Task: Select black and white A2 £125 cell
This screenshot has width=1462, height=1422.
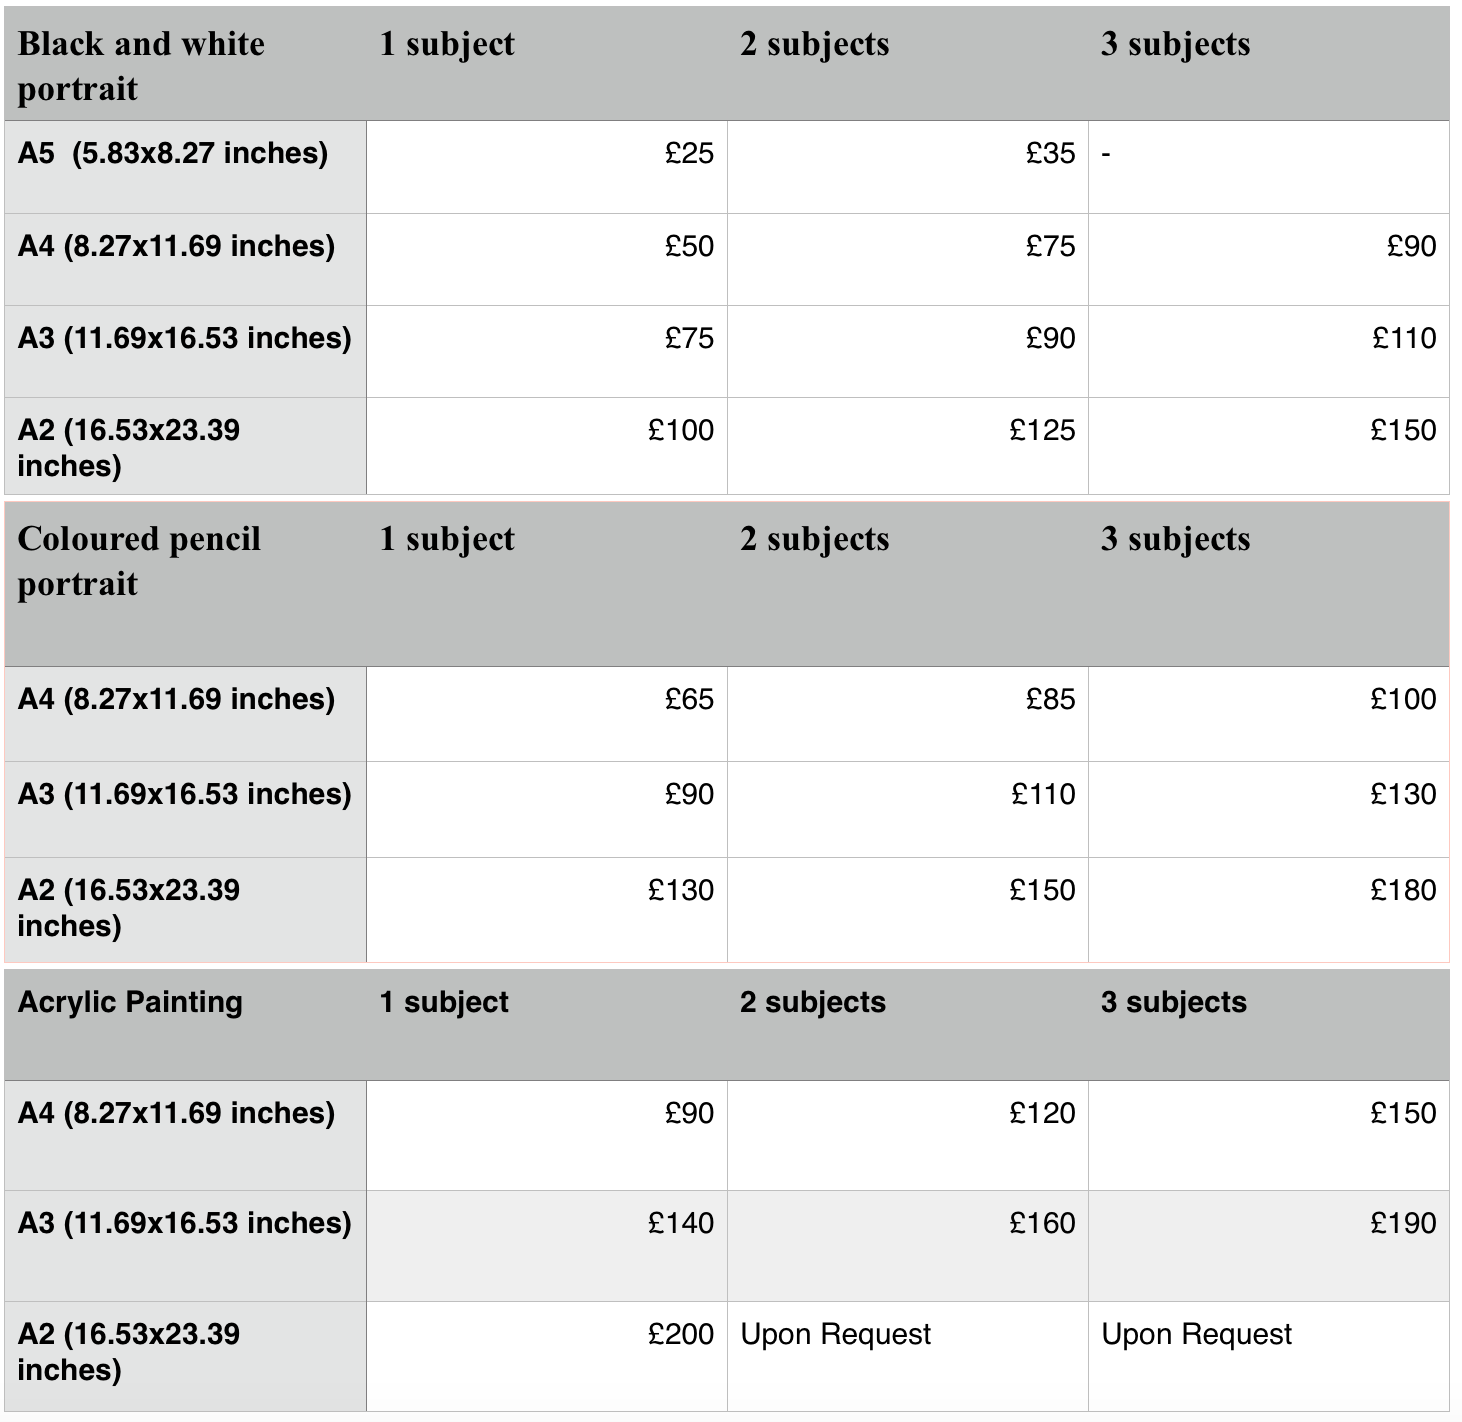Action: [1042, 430]
